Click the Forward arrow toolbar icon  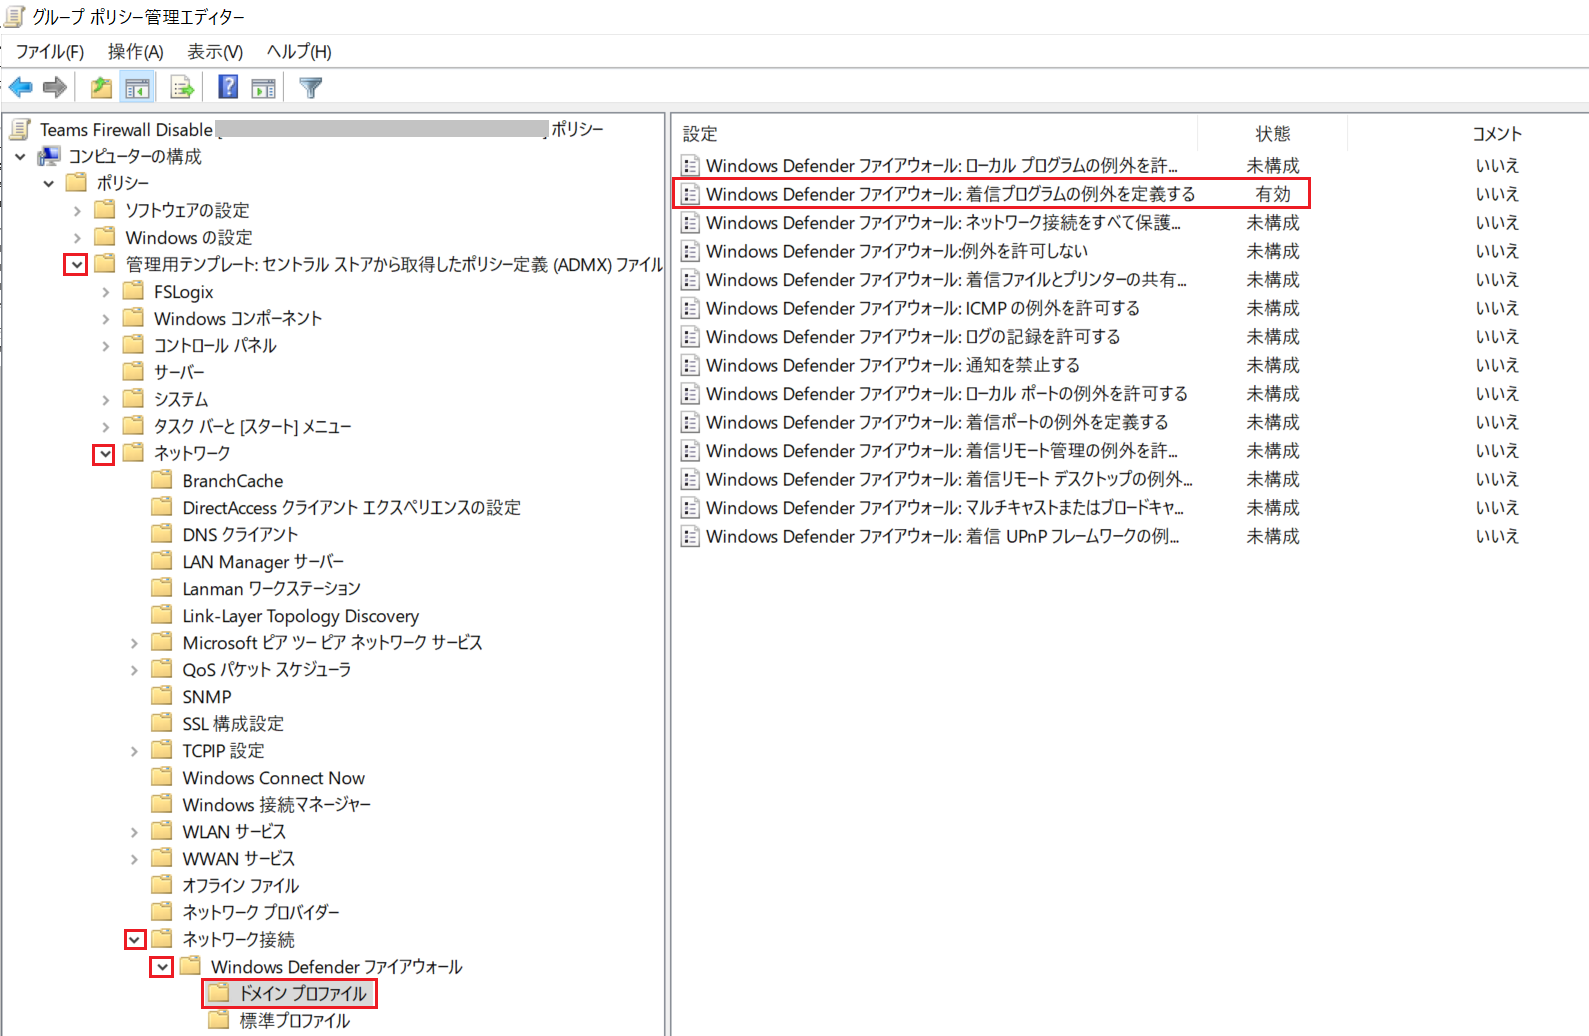(55, 88)
